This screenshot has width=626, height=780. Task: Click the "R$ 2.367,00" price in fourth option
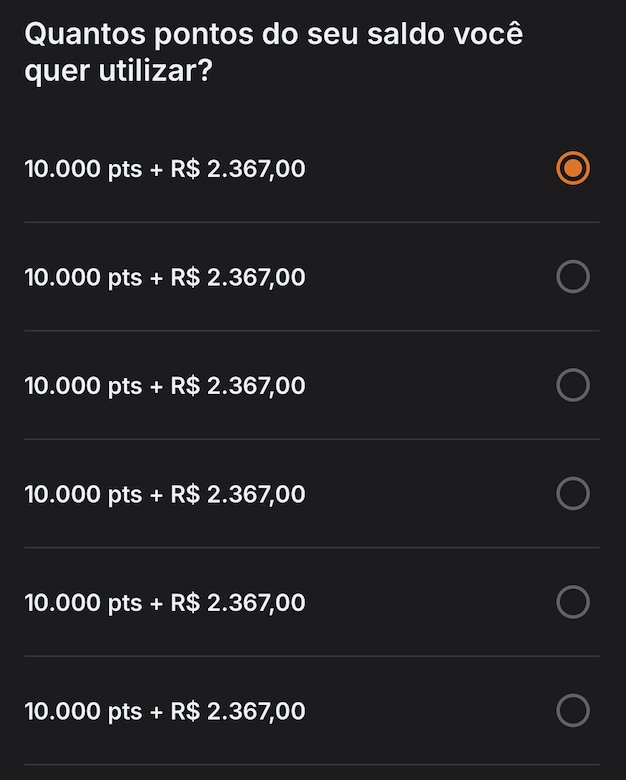238,494
